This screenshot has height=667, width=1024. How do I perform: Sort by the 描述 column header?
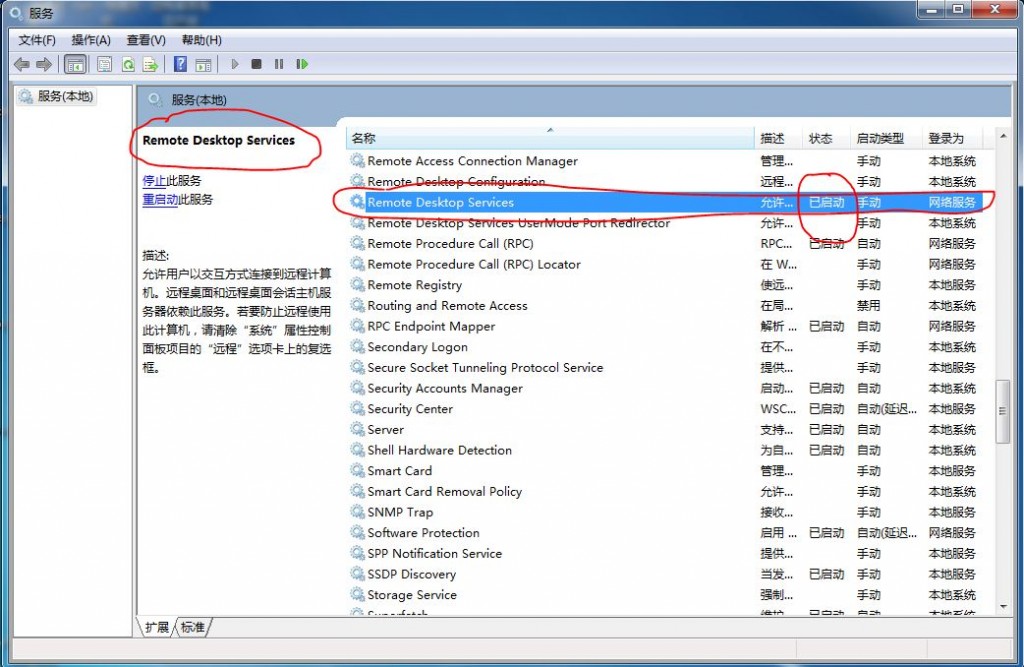[778, 138]
